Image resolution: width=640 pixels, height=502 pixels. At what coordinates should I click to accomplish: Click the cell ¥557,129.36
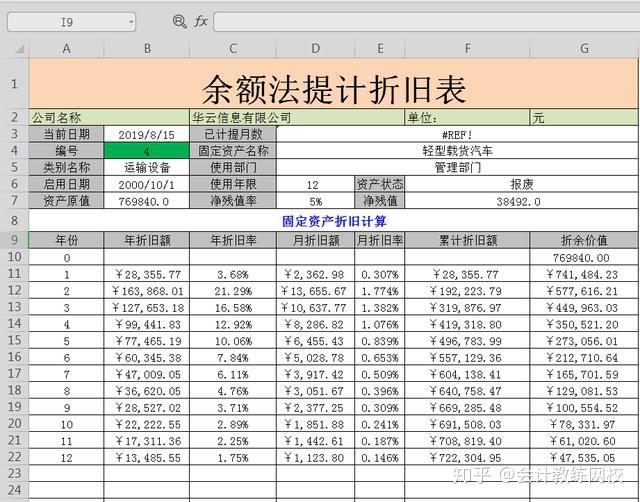coord(467,358)
